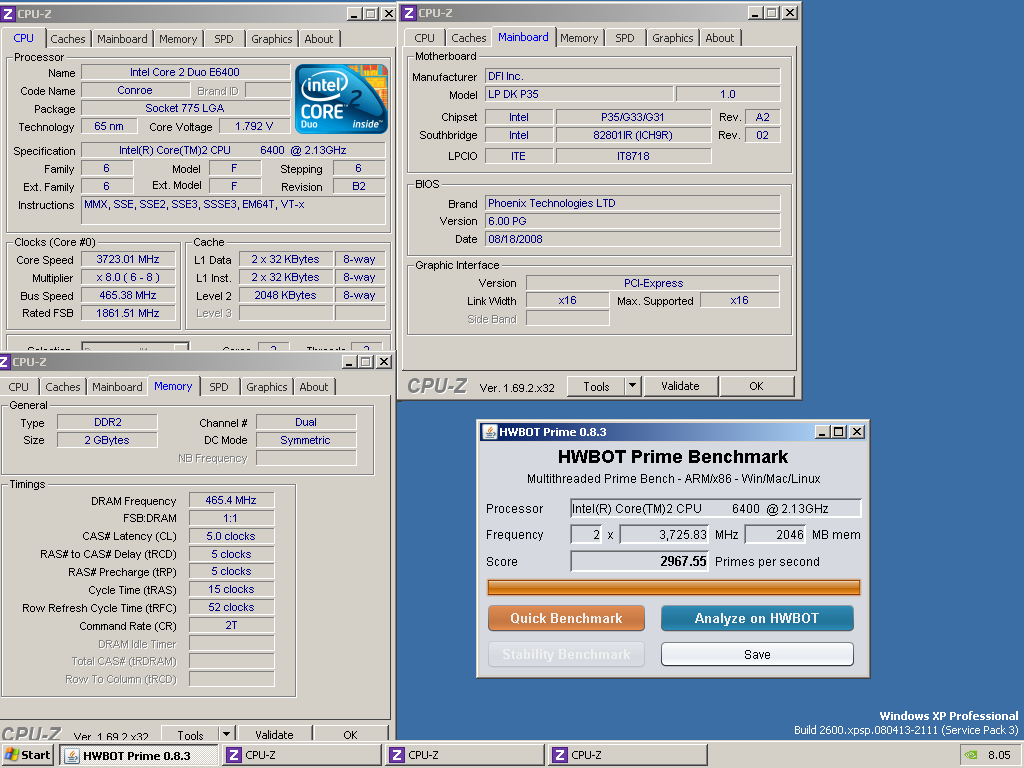Open the Graphics tab in the CPU window
Image resolution: width=1024 pixels, height=768 pixels.
272,39
